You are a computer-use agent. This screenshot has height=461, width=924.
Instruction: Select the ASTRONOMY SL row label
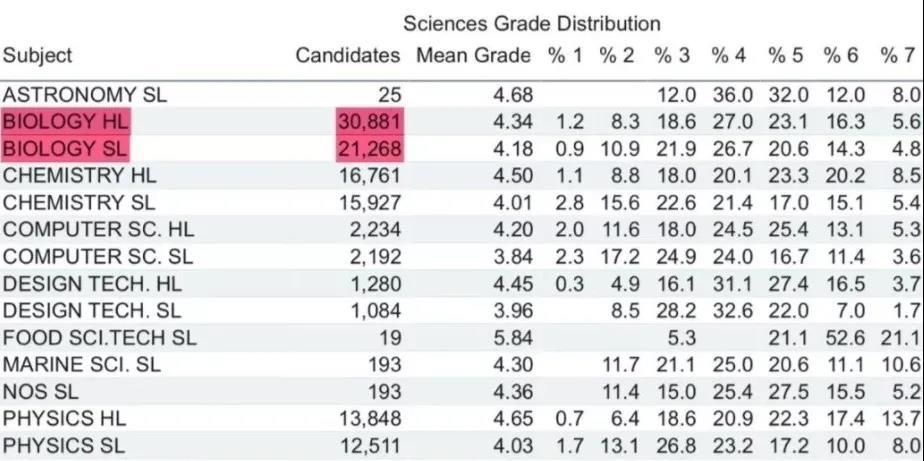(x=85, y=95)
